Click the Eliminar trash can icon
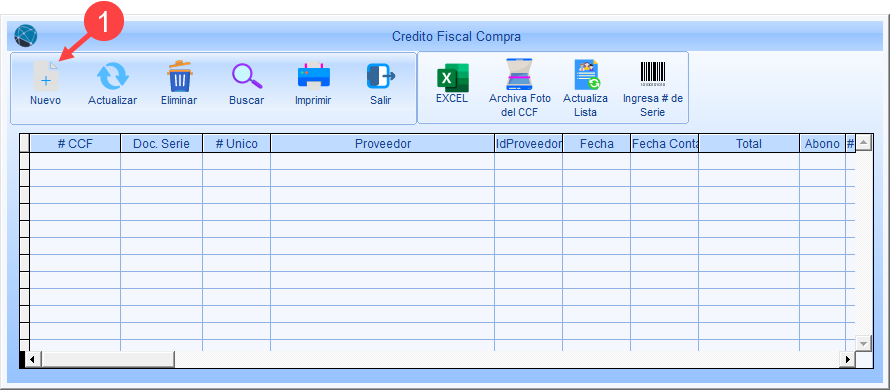Image resolution: width=890 pixels, height=390 pixels. 179,76
